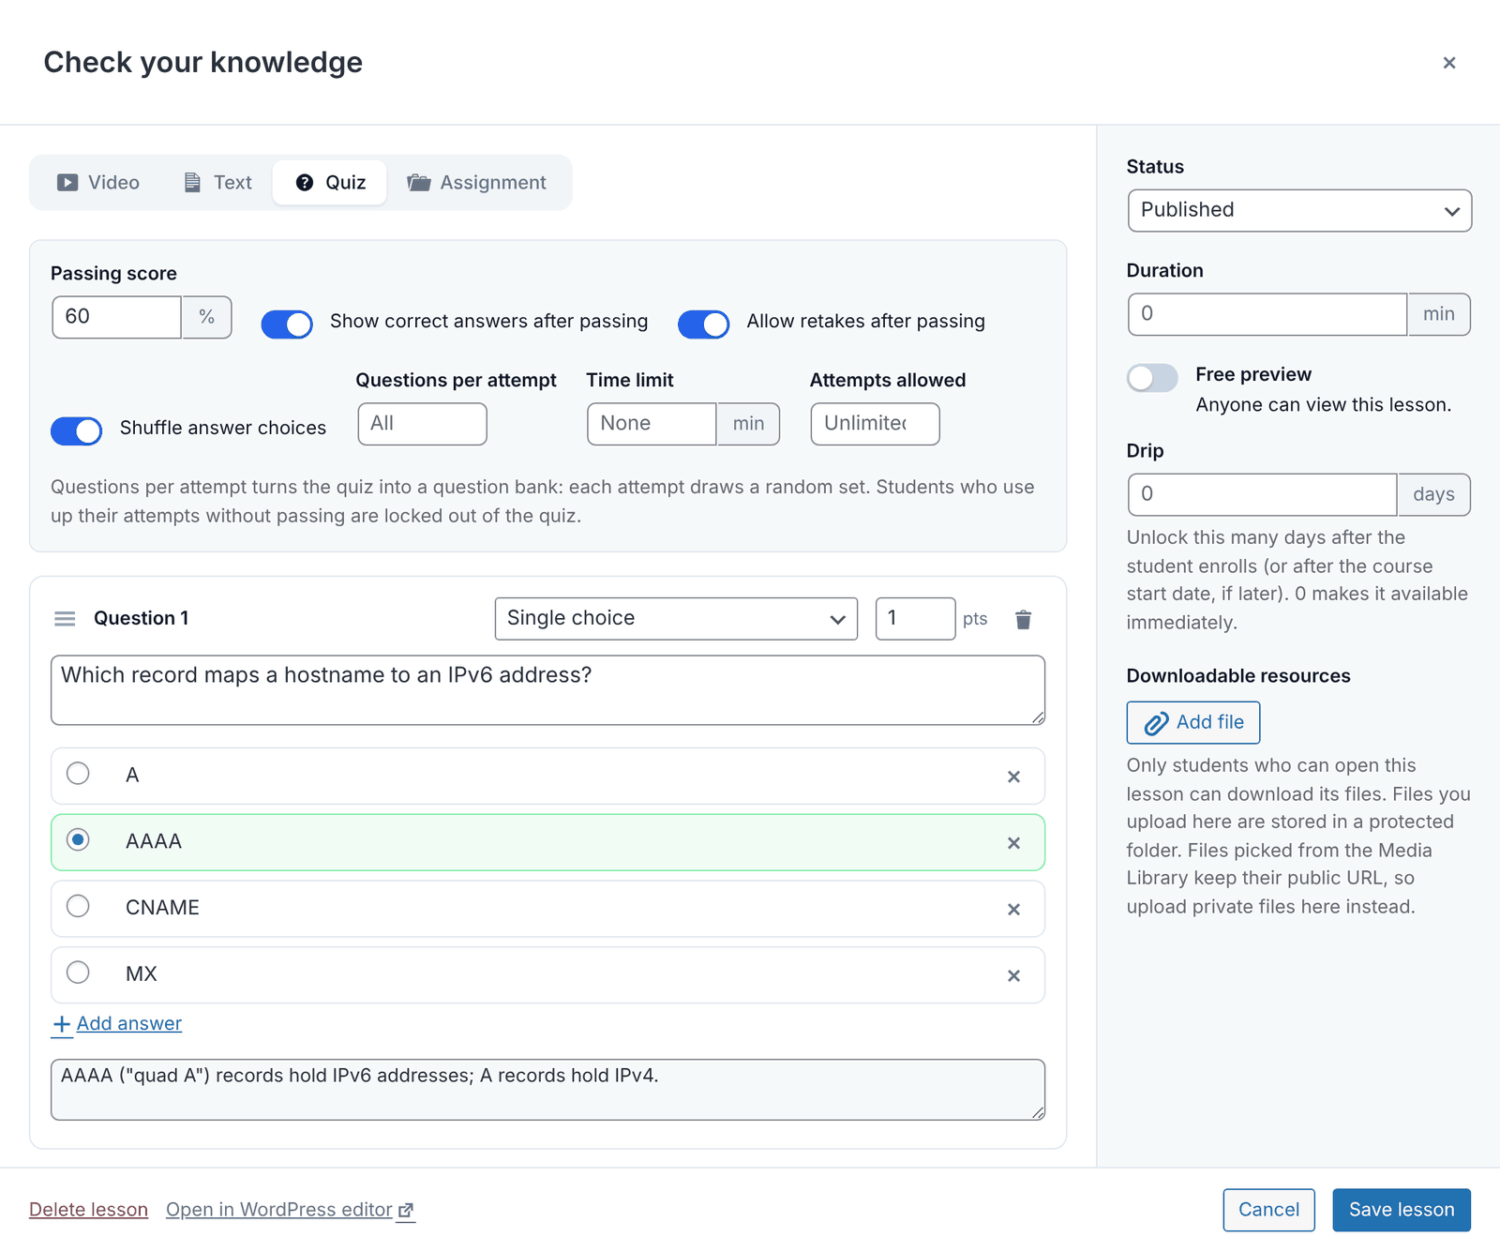This screenshot has width=1500, height=1252.
Task: Cancel editing the lesson
Action: tap(1269, 1210)
